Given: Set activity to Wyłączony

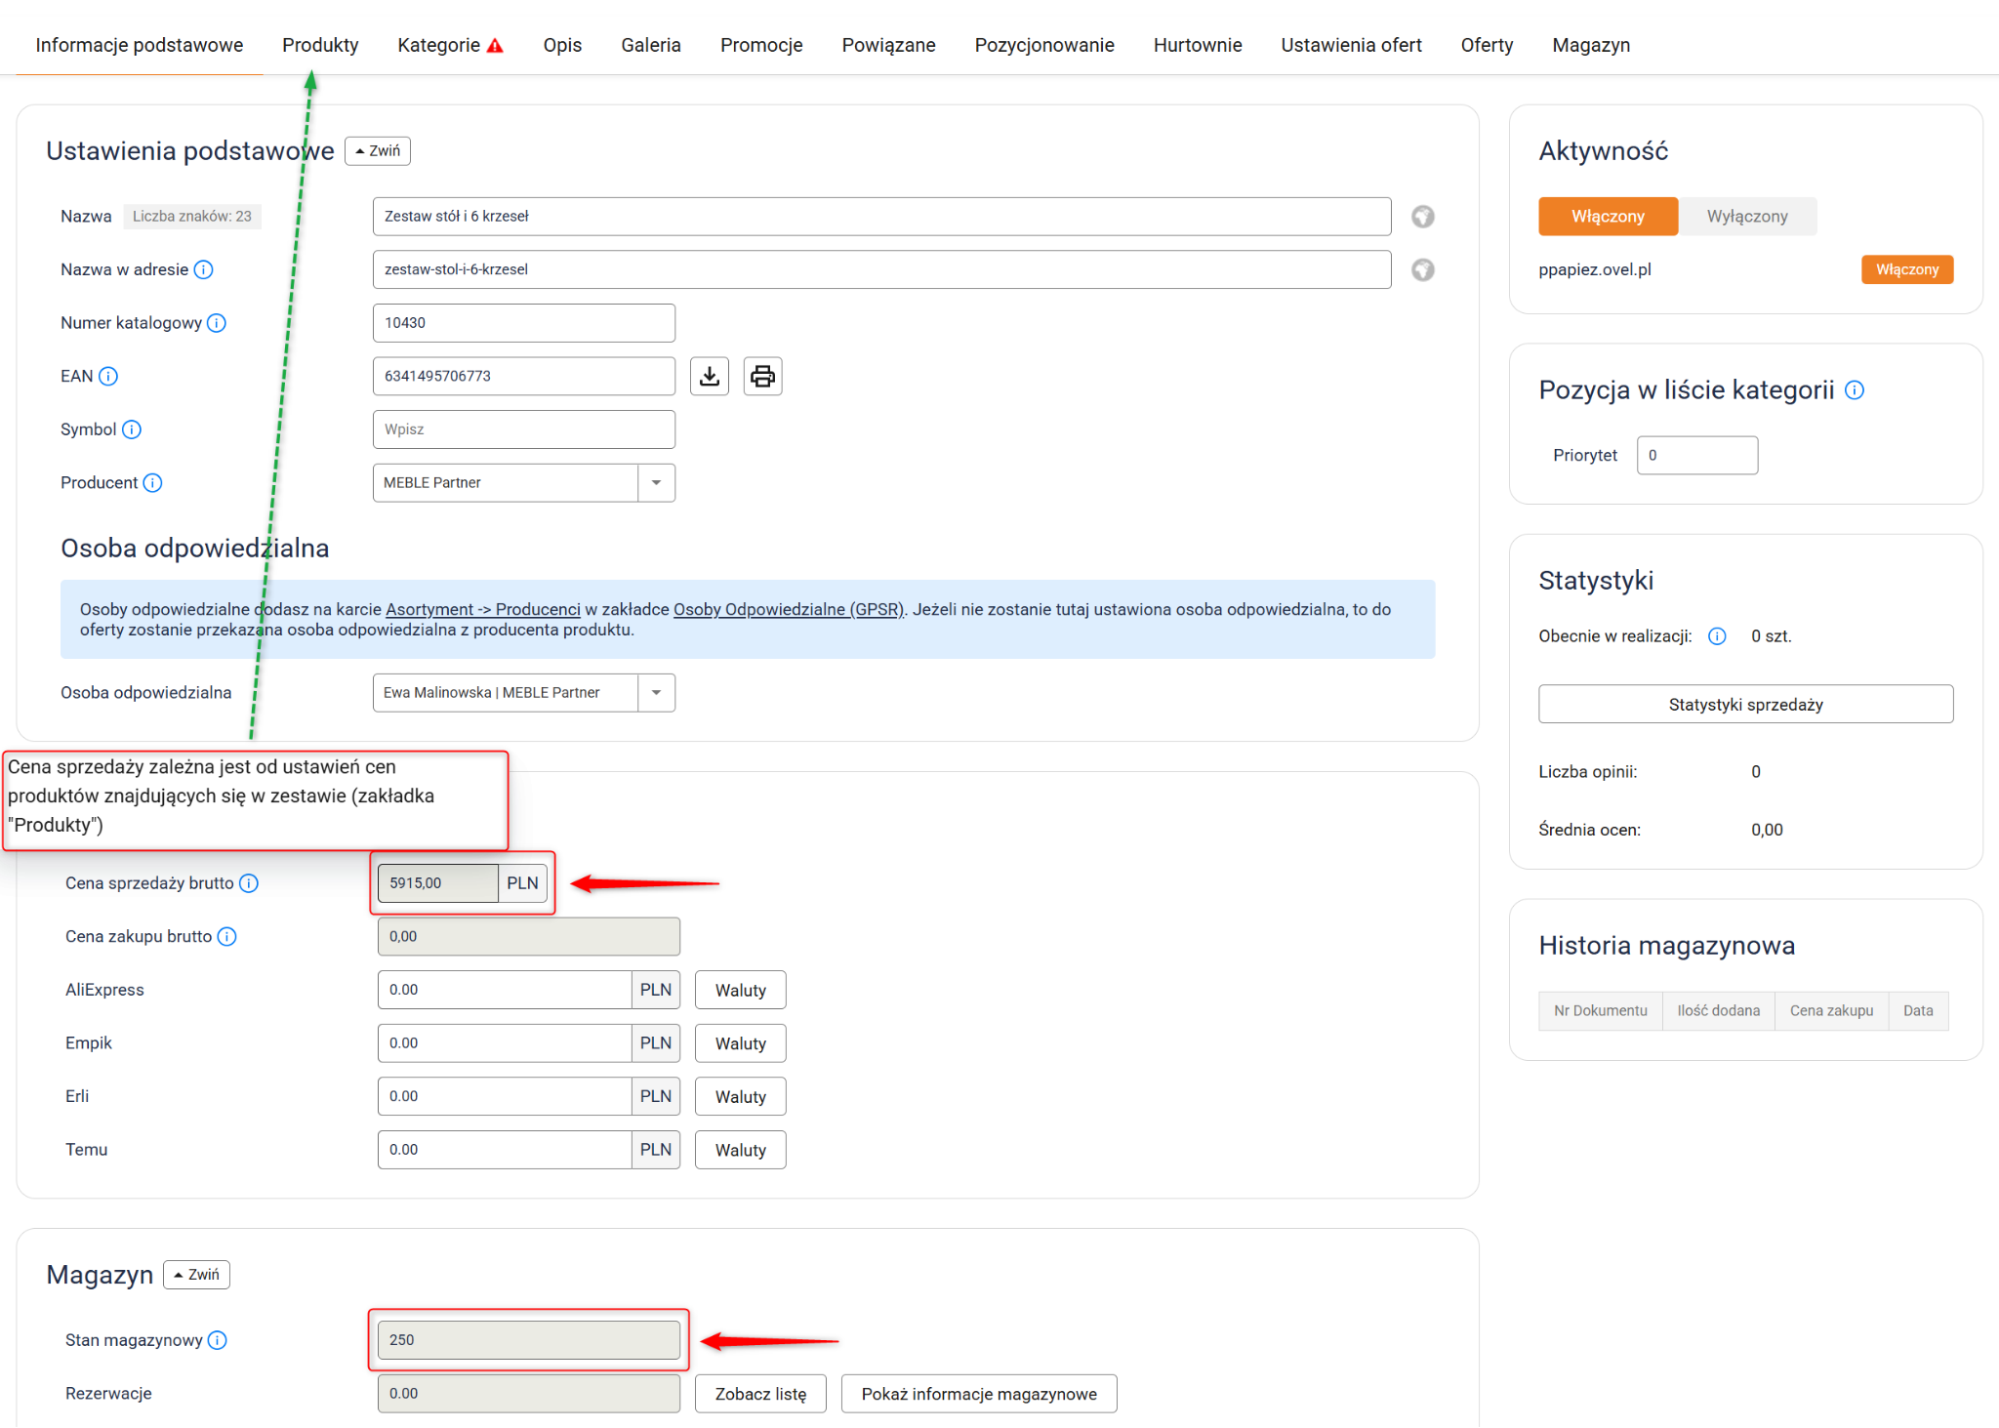Looking at the screenshot, I should pos(1746,216).
